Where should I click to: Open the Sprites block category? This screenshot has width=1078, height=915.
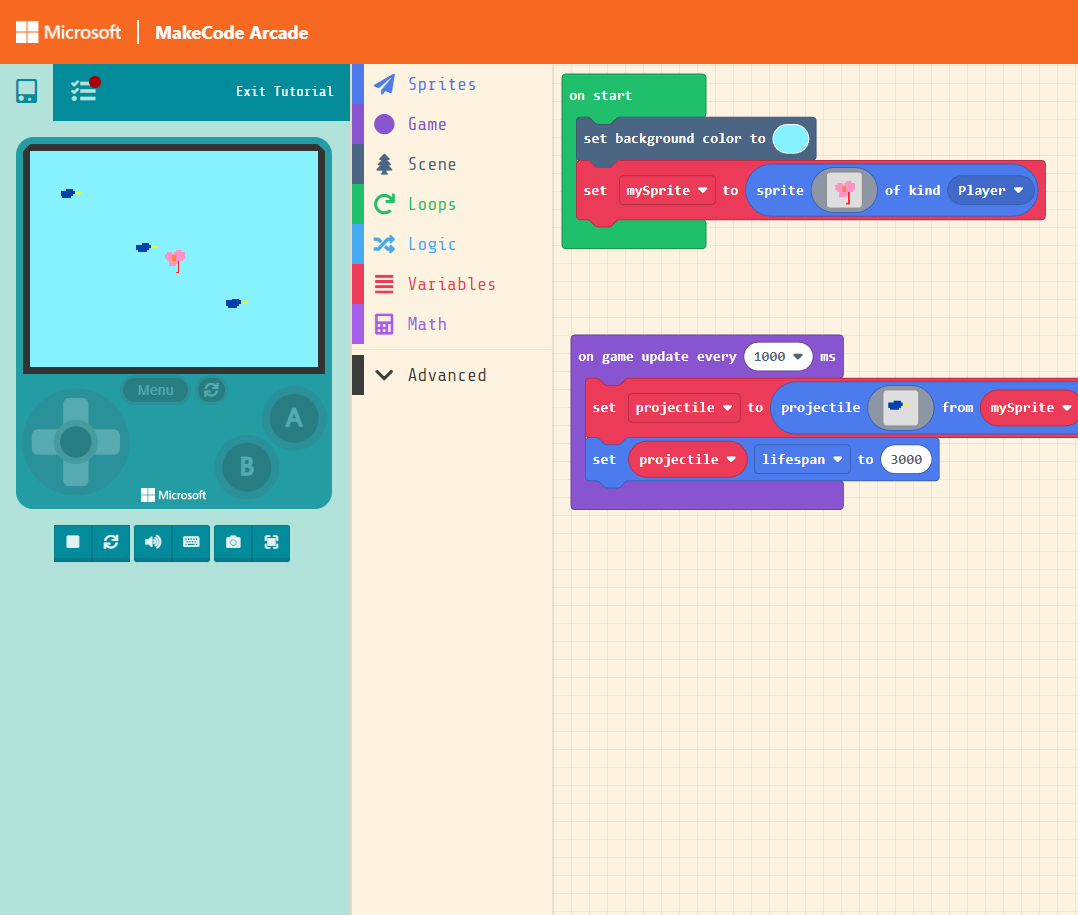(x=441, y=84)
